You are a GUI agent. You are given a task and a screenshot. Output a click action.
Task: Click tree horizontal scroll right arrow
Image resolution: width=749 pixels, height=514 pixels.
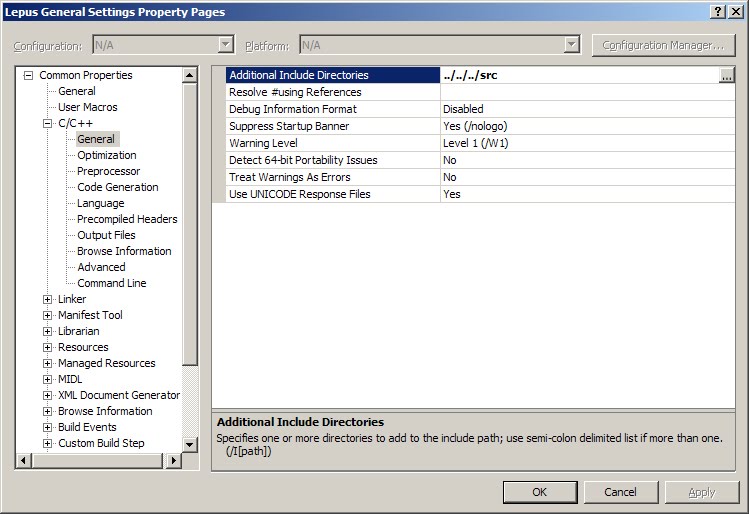(173, 460)
